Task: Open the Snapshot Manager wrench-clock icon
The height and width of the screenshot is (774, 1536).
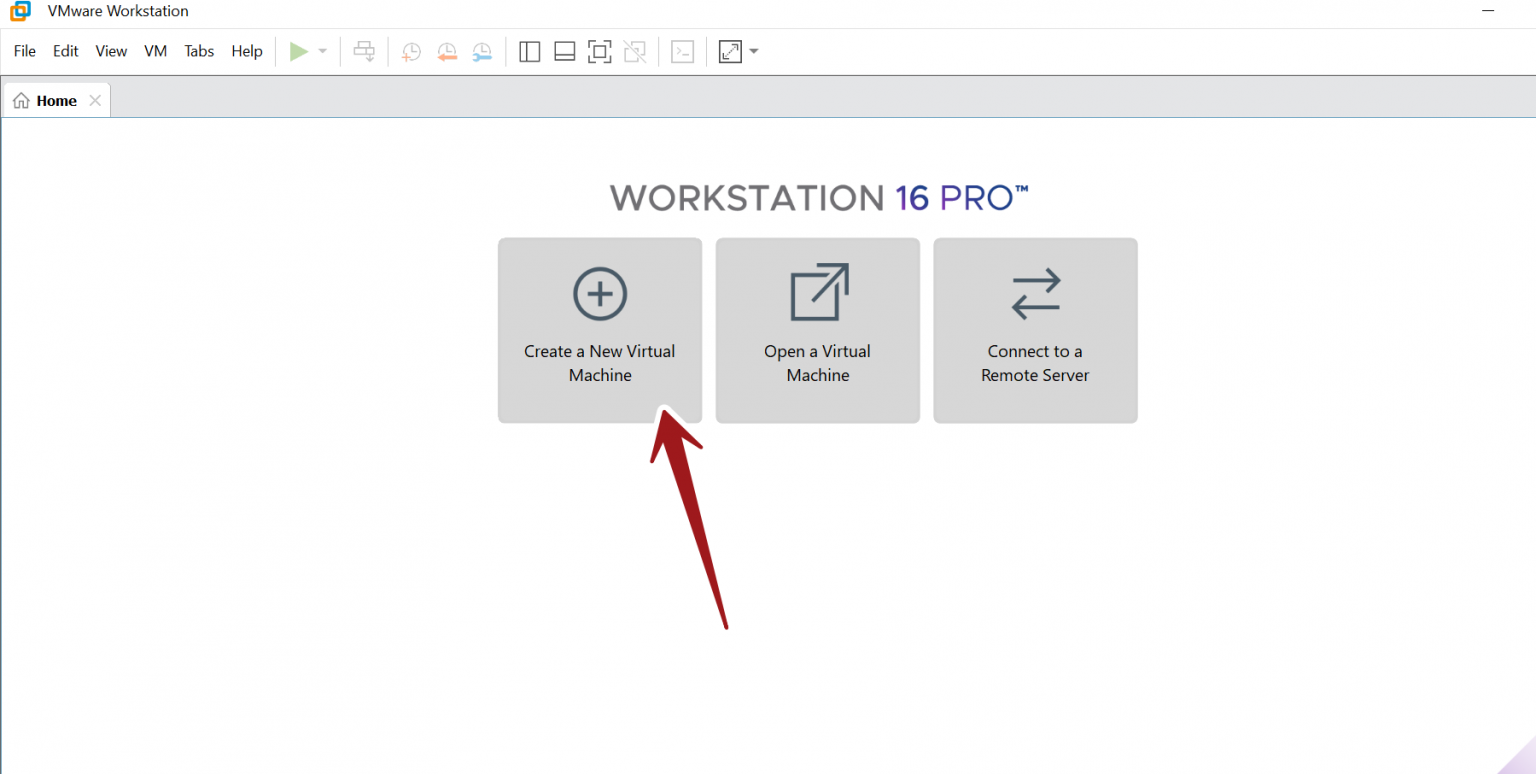Action: [x=481, y=51]
